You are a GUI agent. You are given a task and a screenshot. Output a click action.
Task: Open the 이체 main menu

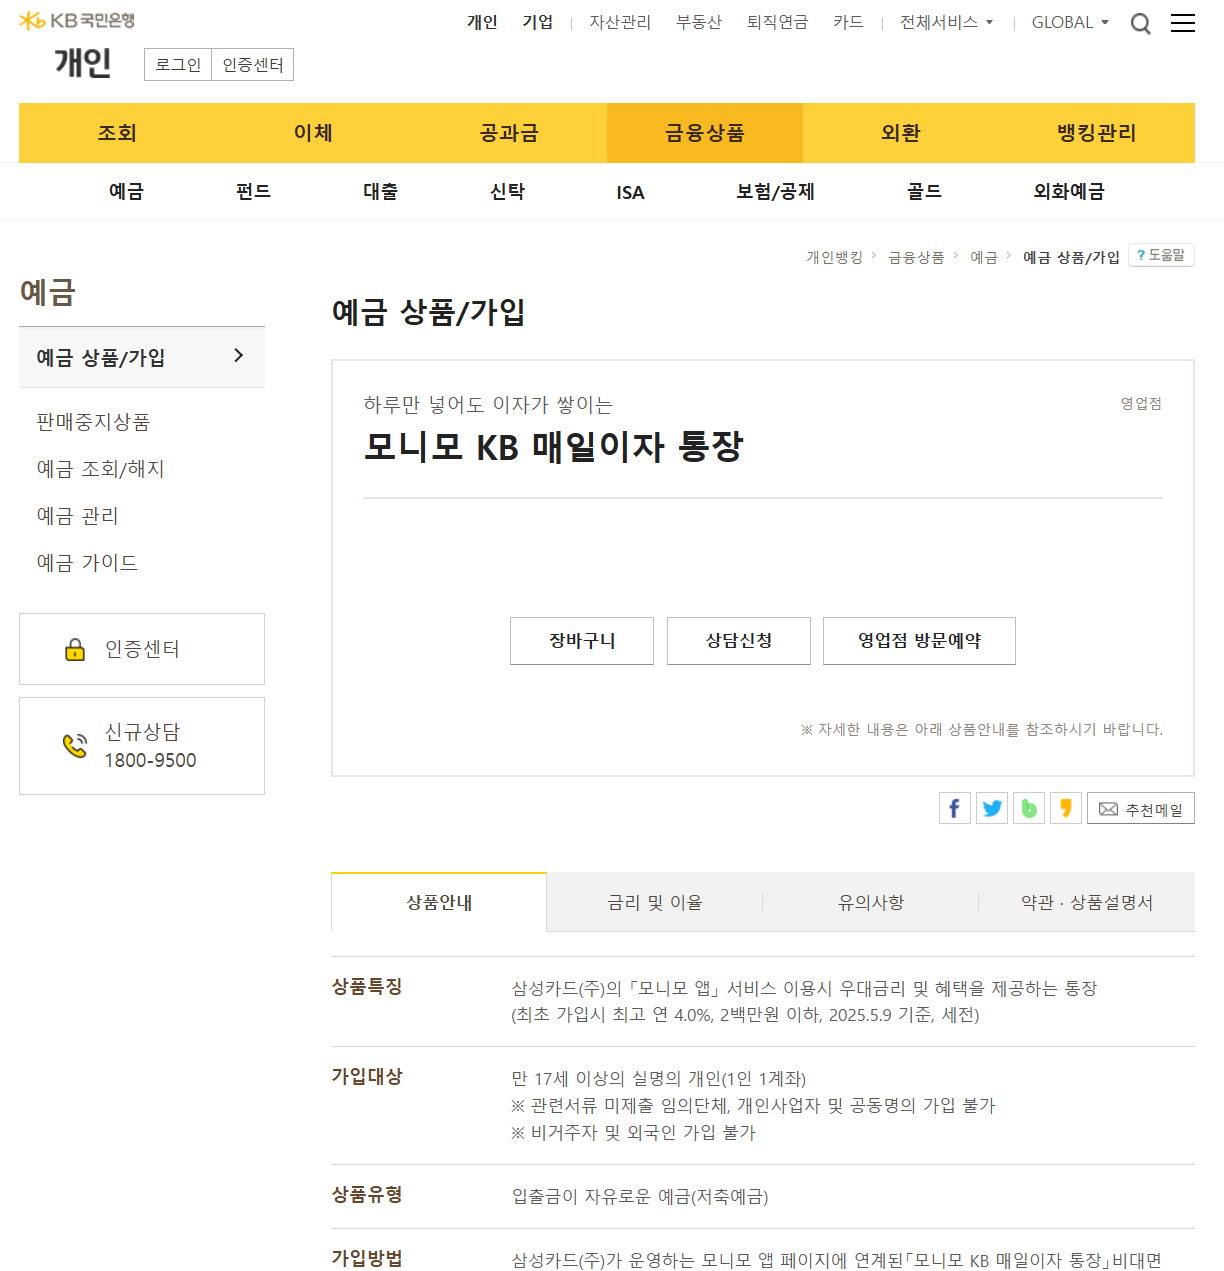pyautogui.click(x=313, y=133)
